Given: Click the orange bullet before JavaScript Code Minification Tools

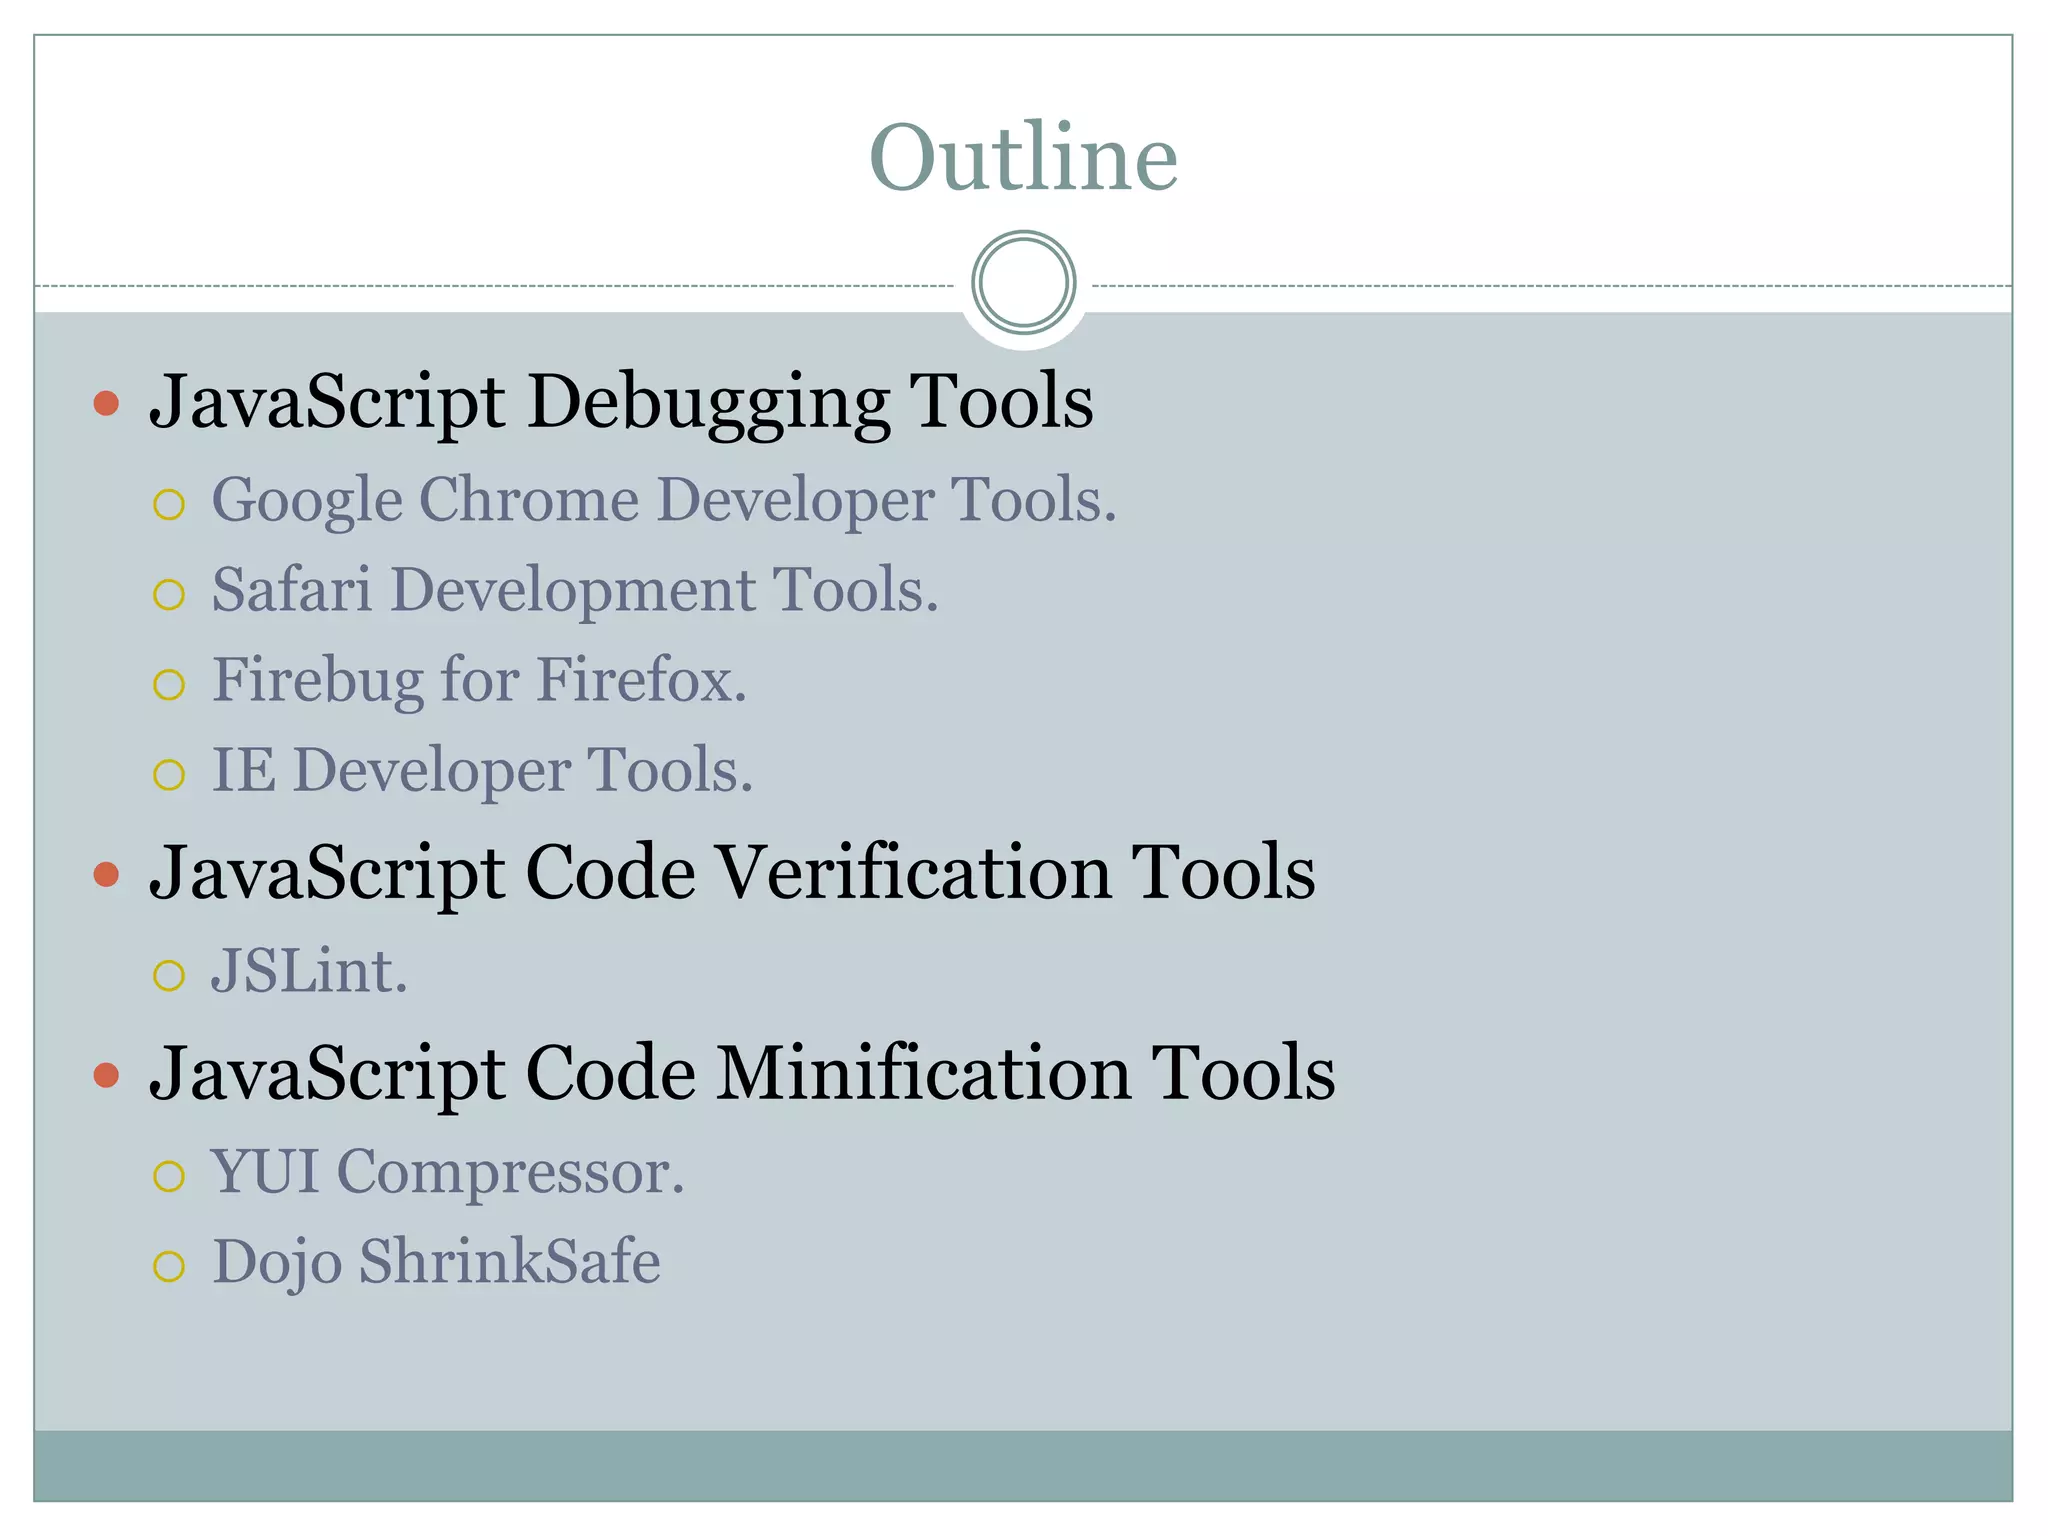Looking at the screenshot, I should [106, 1075].
